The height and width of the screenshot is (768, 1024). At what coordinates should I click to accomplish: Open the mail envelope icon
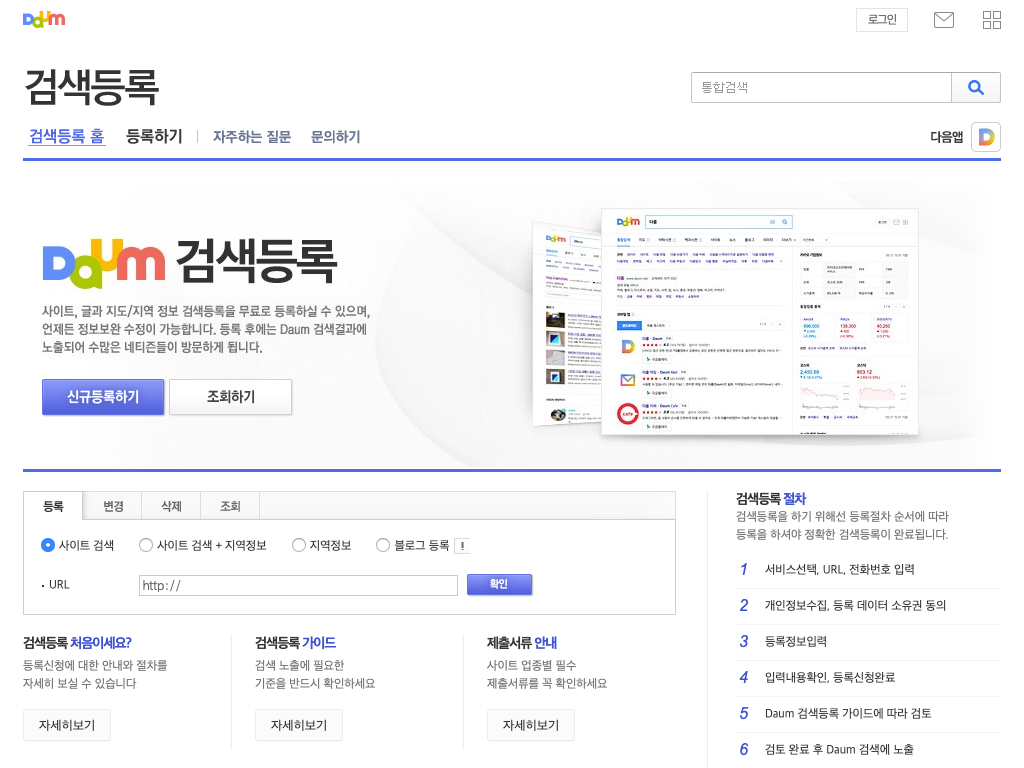click(944, 20)
